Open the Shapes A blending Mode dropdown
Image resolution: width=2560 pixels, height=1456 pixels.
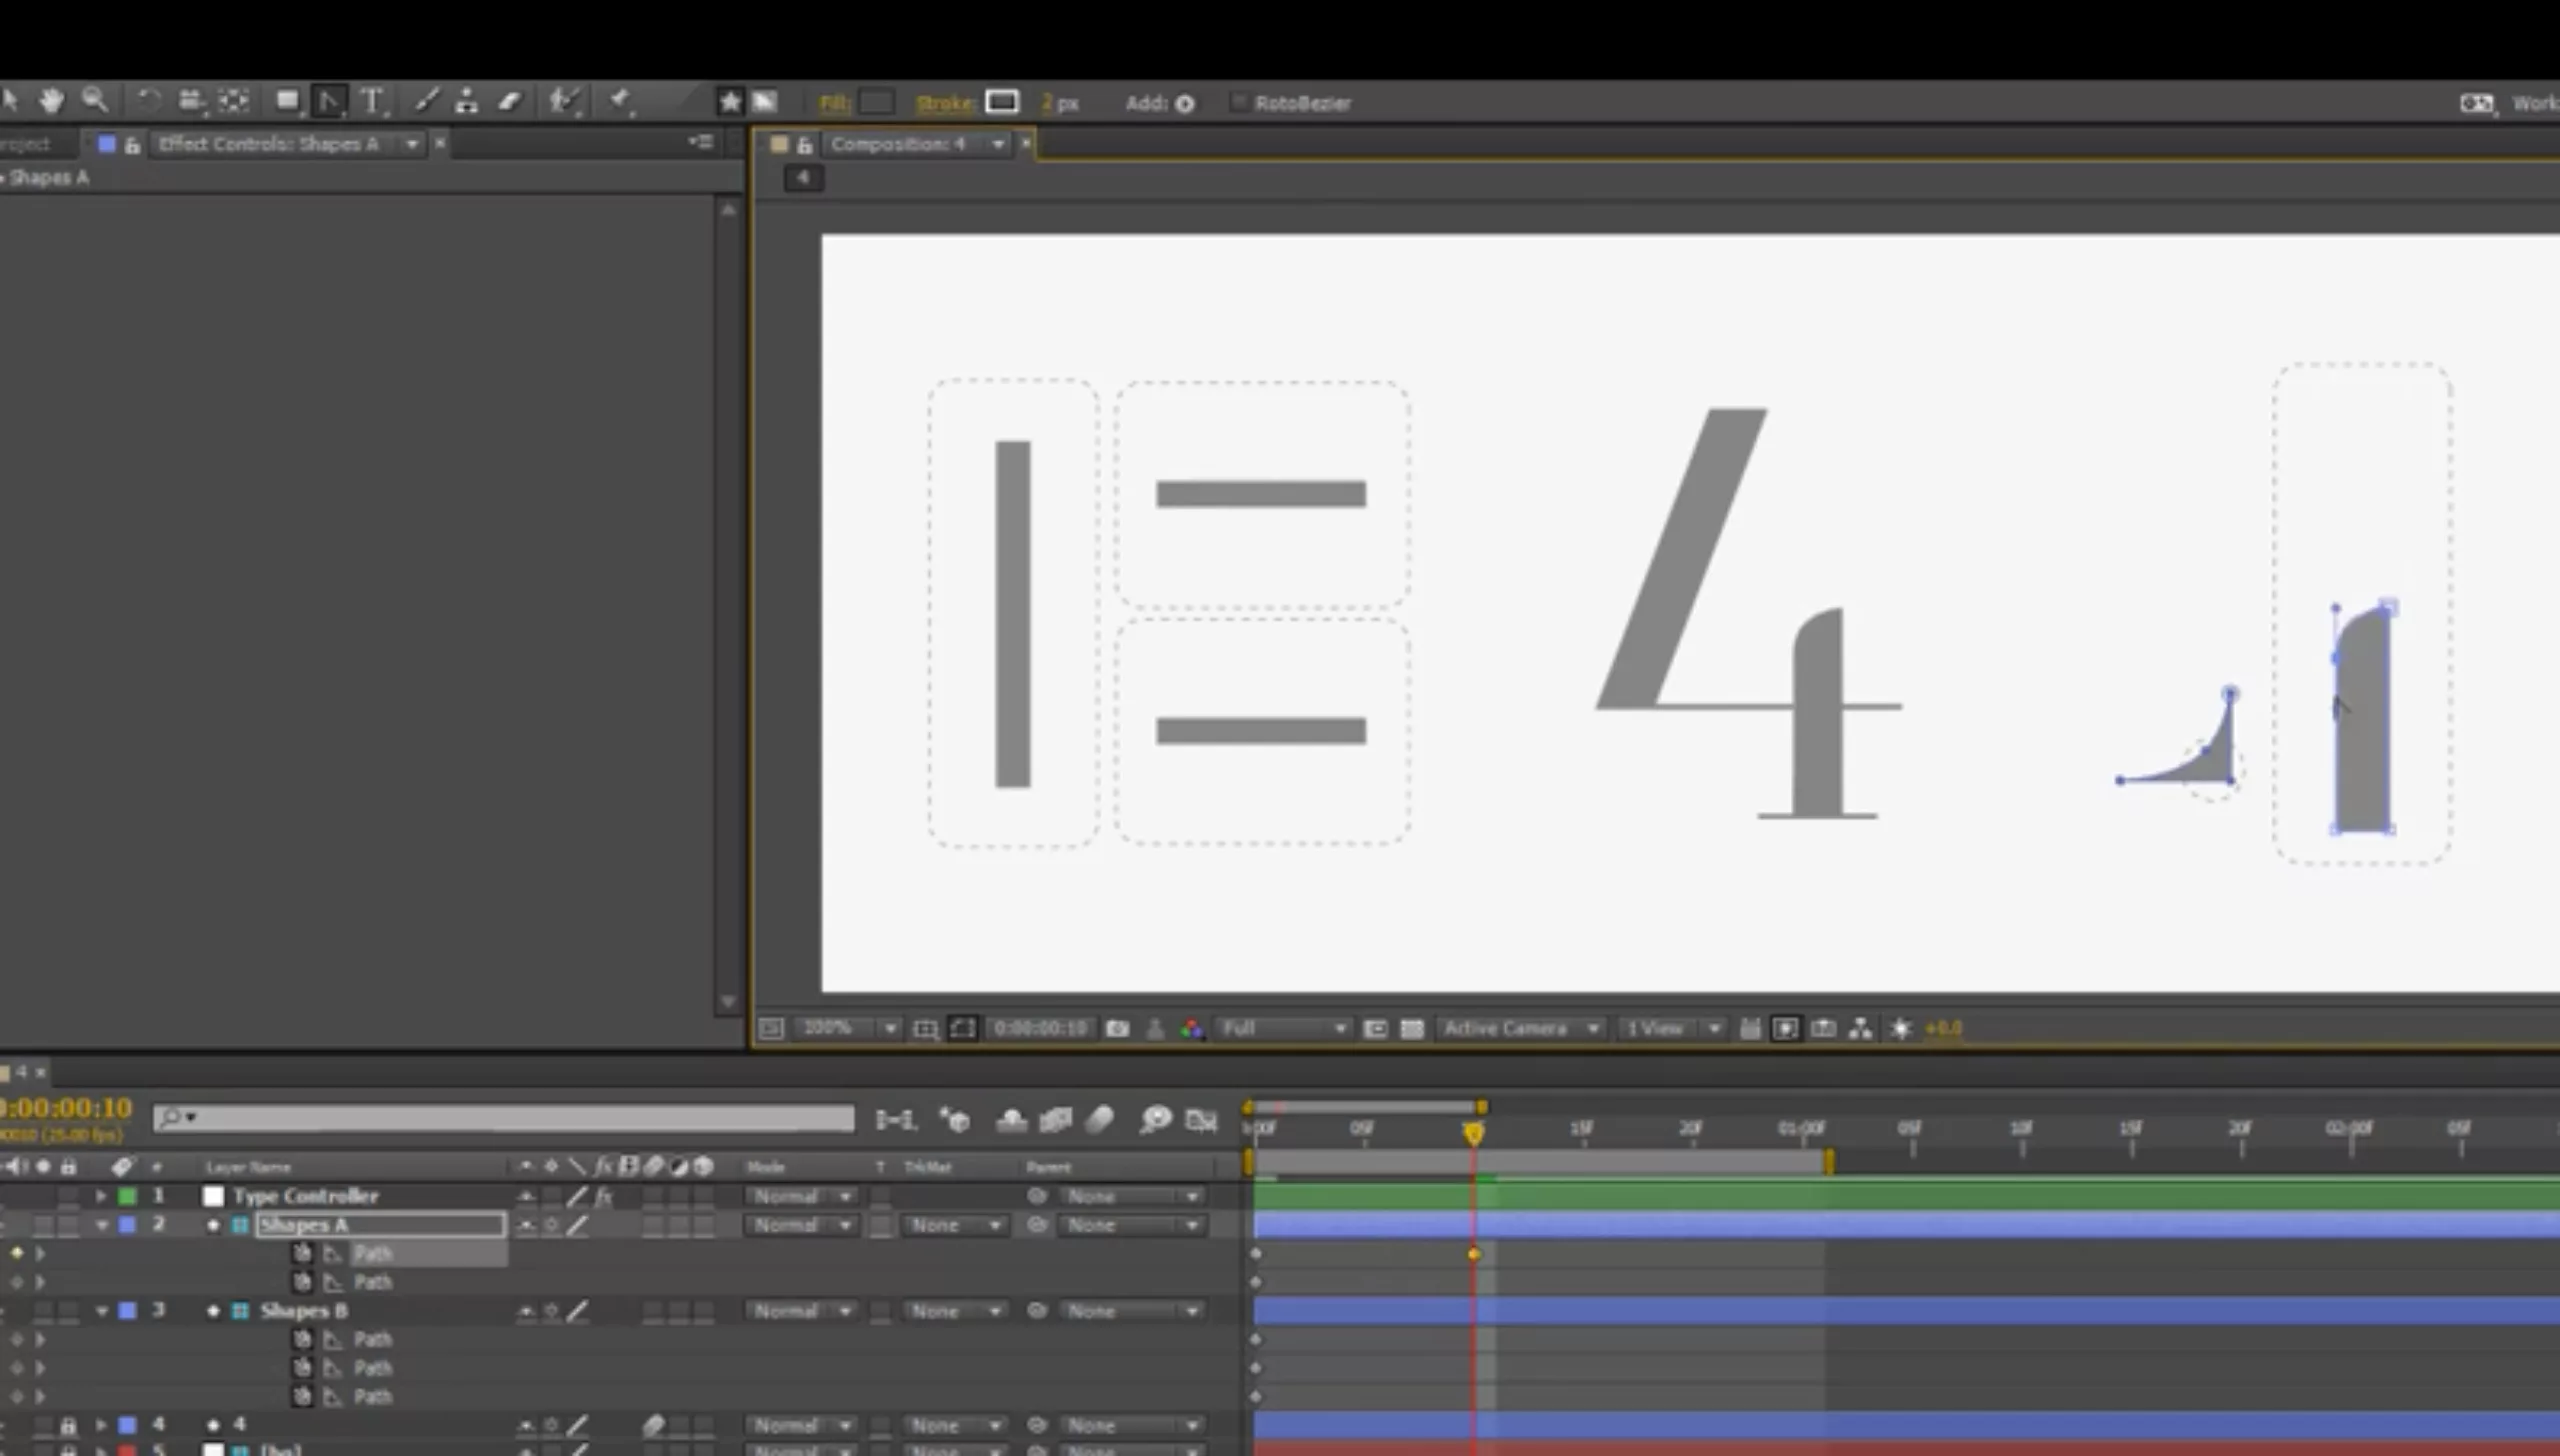[x=801, y=1225]
